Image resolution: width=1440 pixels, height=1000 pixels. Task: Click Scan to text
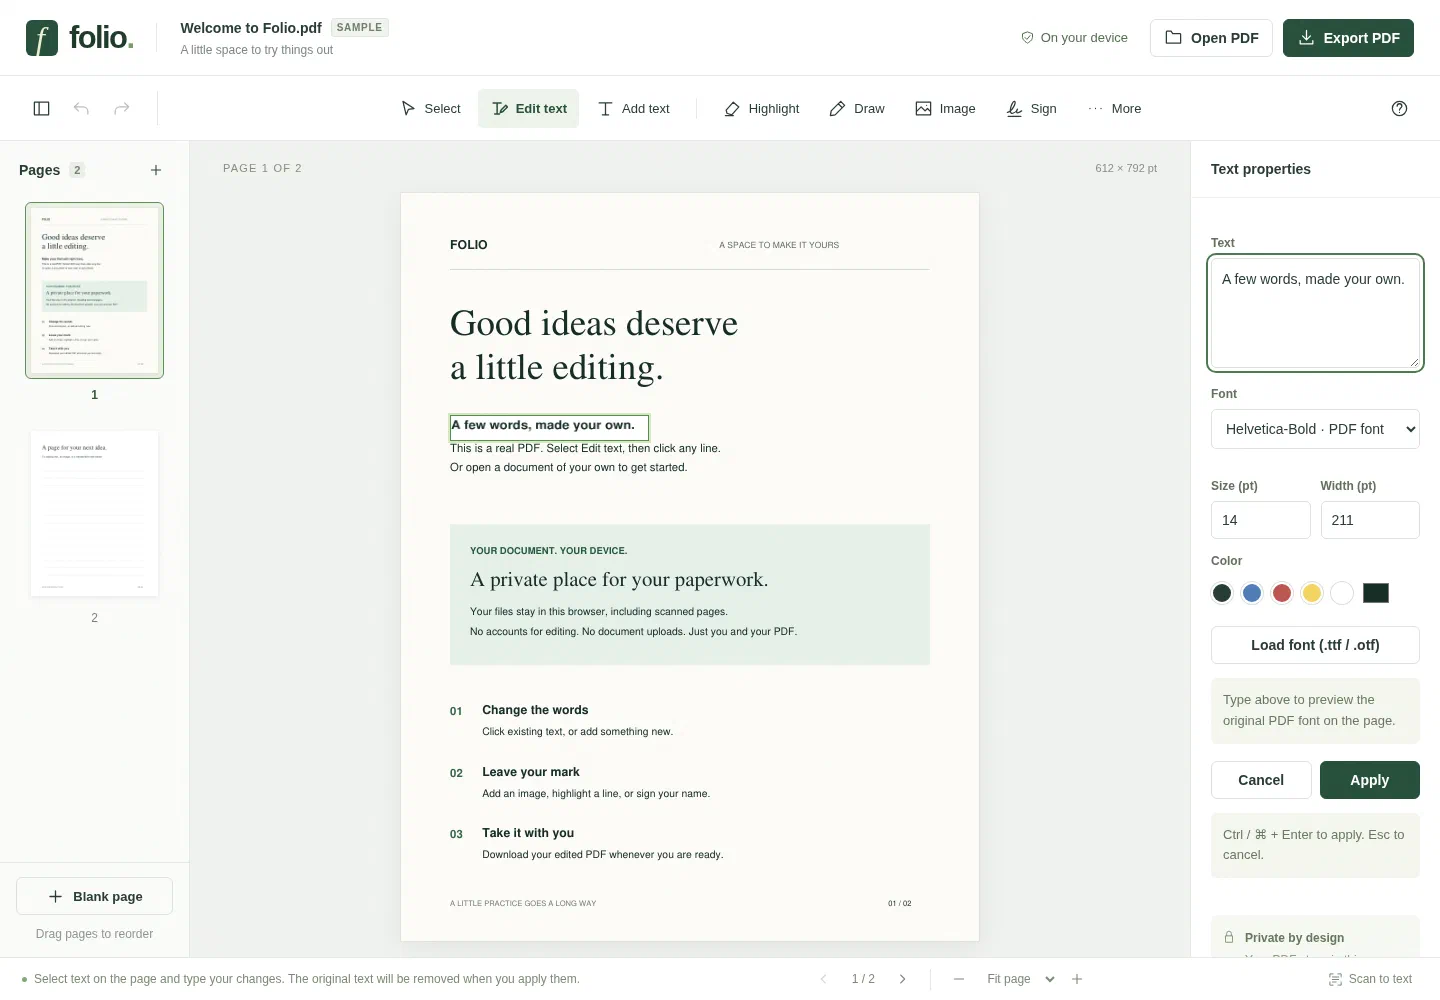click(x=1370, y=979)
